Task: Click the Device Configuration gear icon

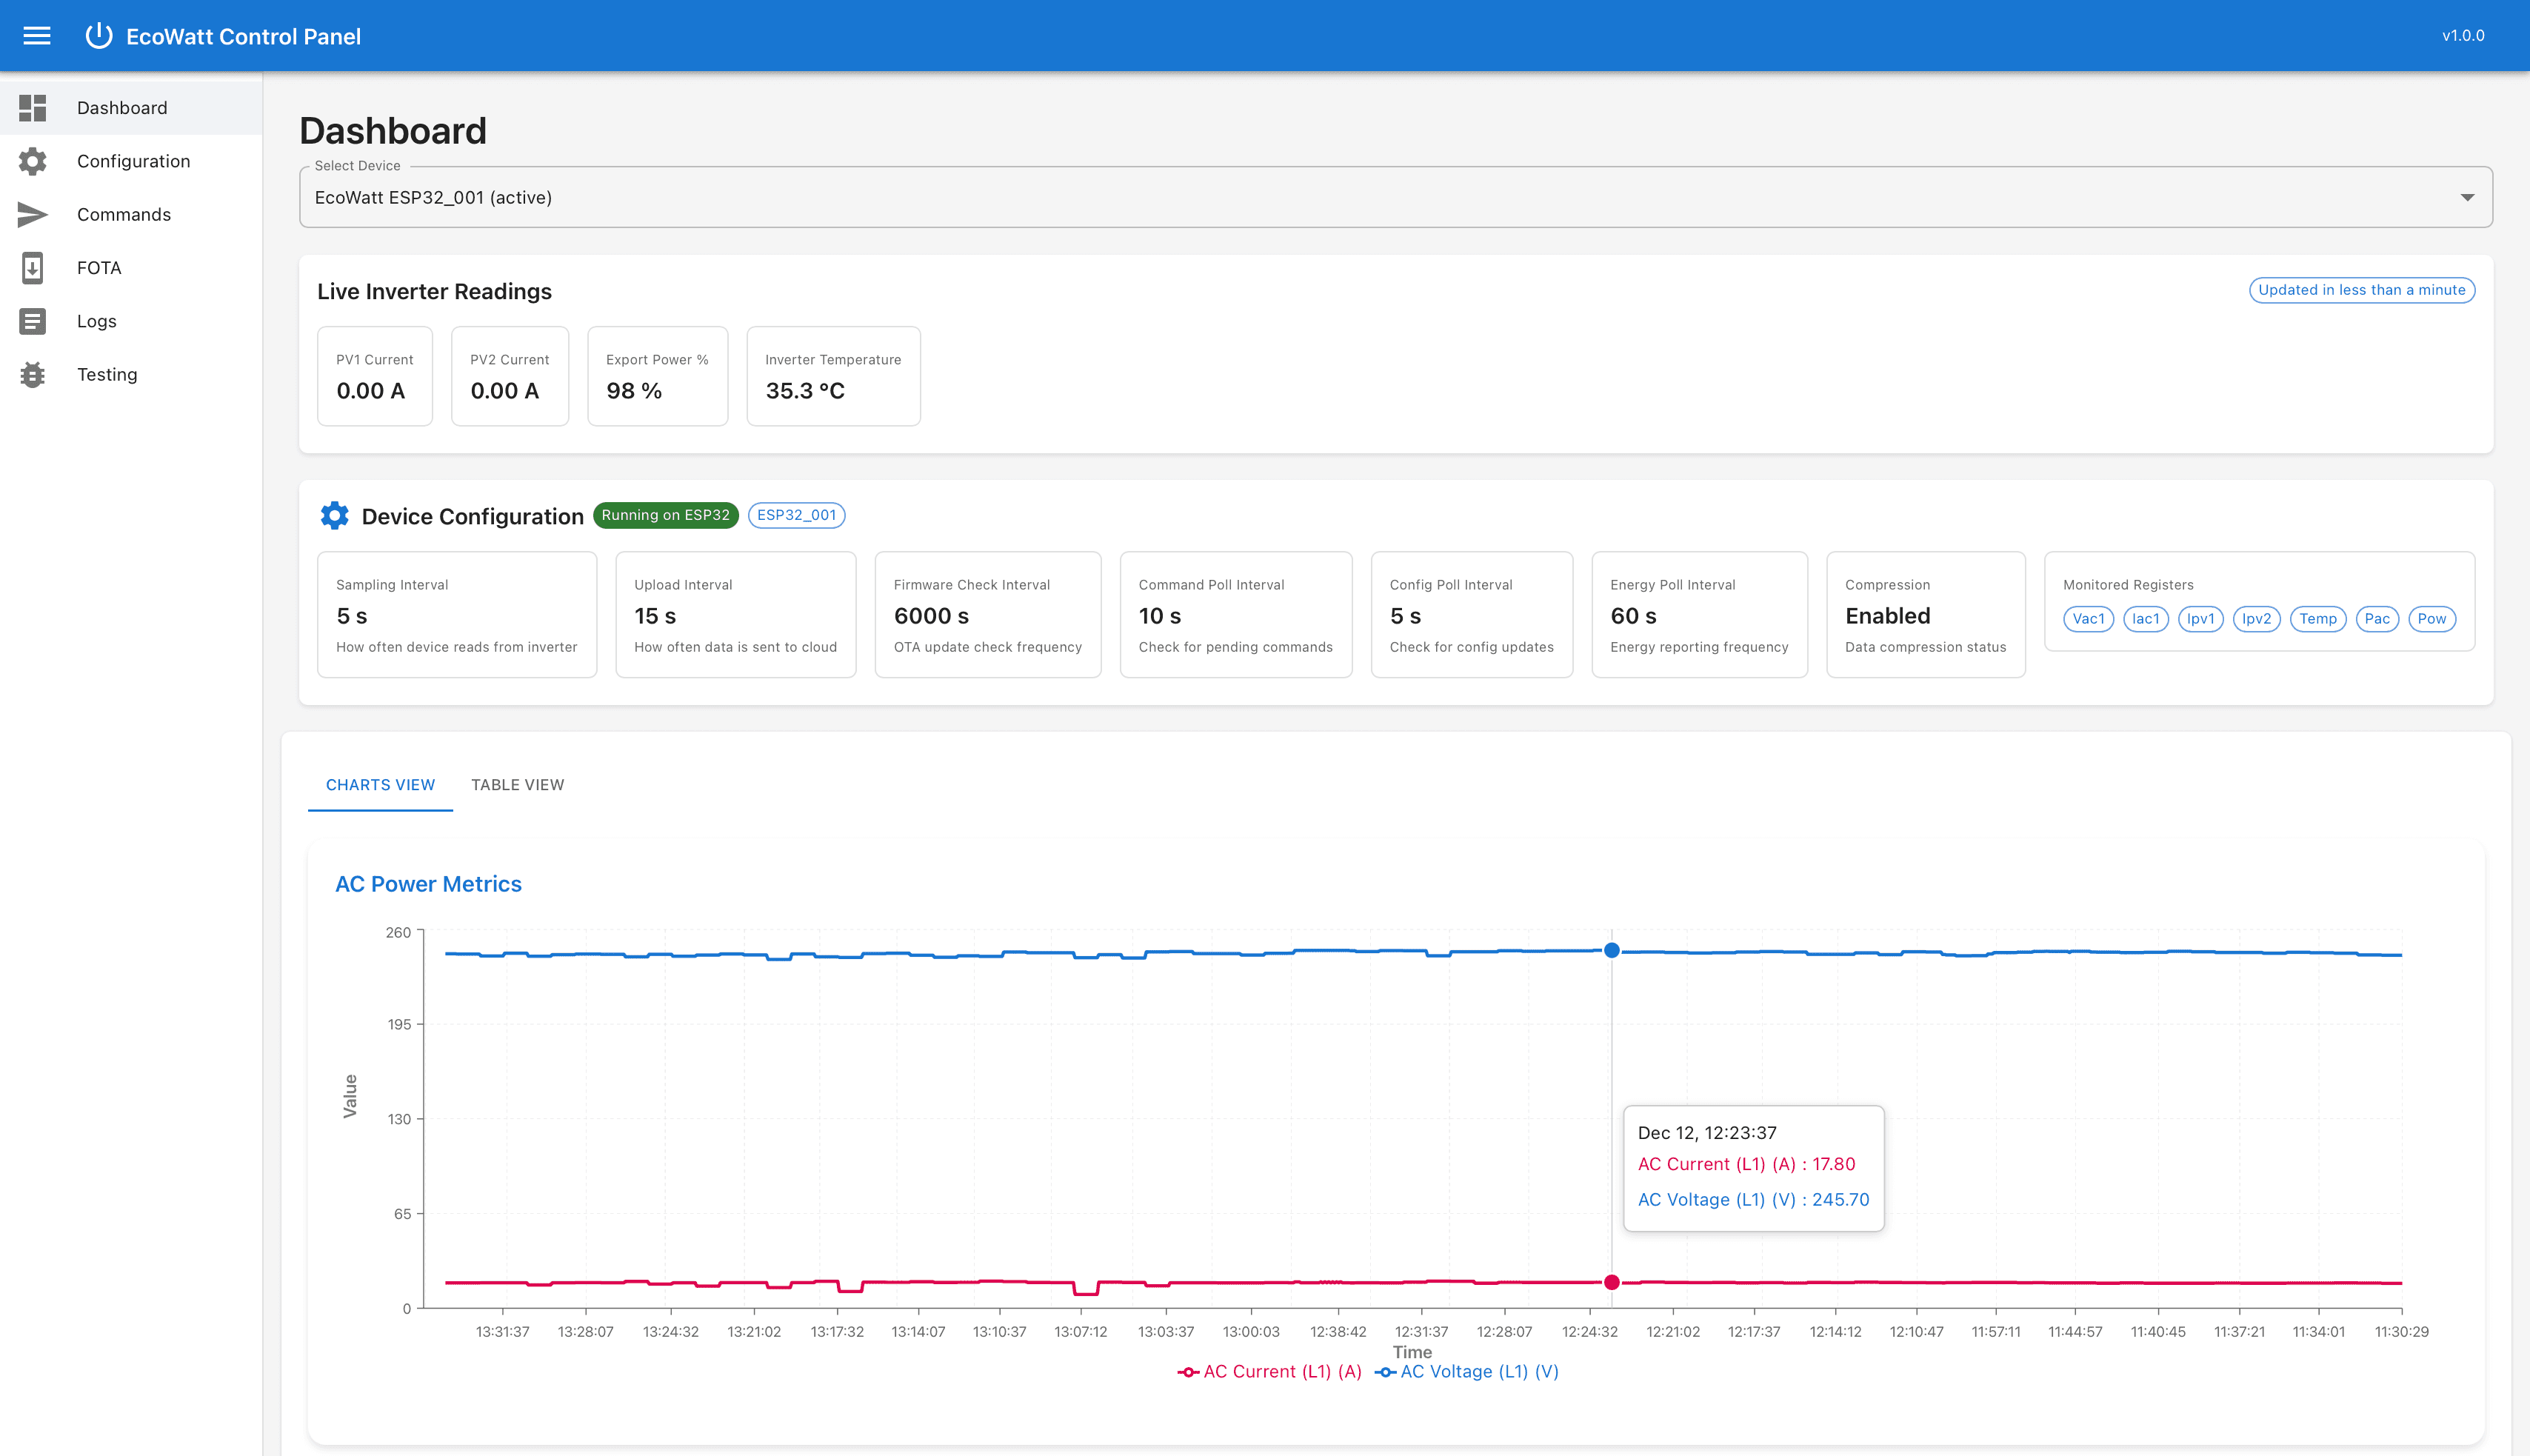Action: point(334,515)
